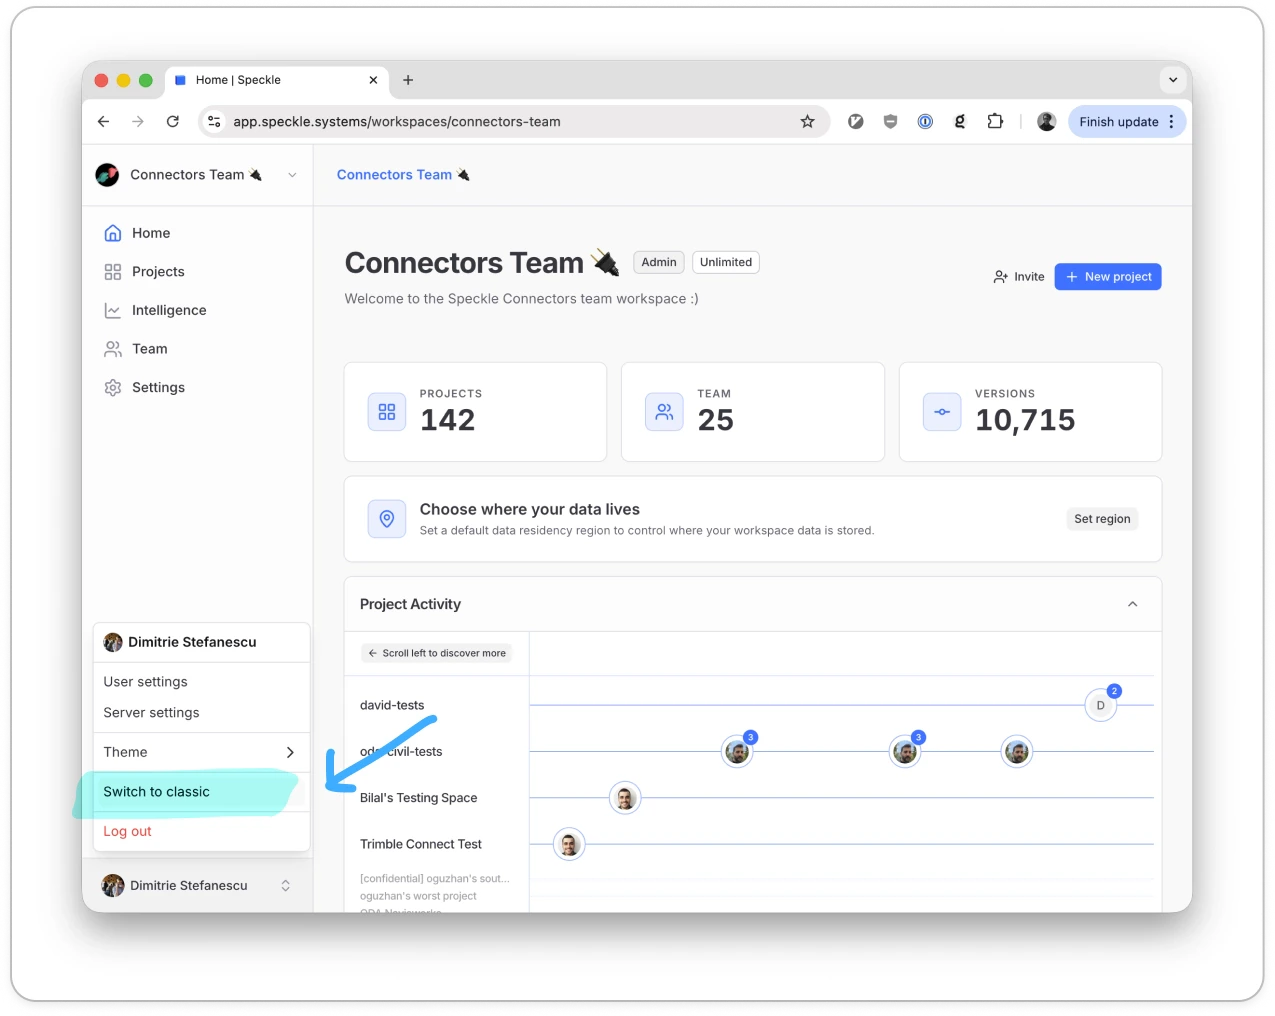This screenshot has height=1016, width=1275.
Task: Click the Projects card grid icon
Action: (387, 412)
